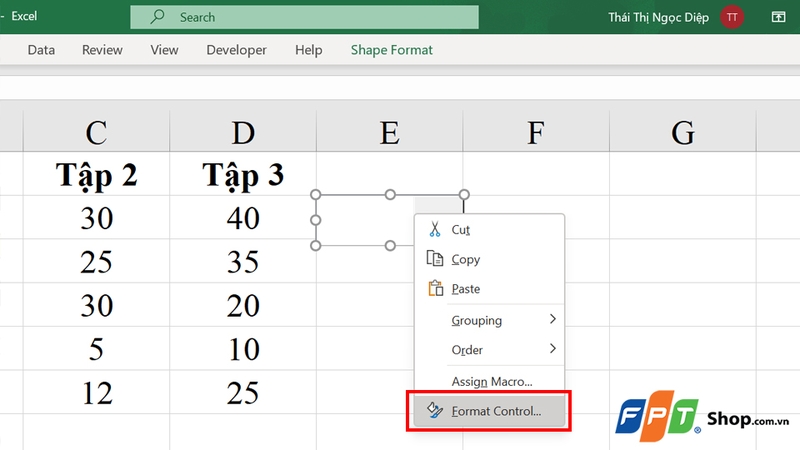Open the Help ribbon tab
The width and height of the screenshot is (800, 450).
(308, 50)
